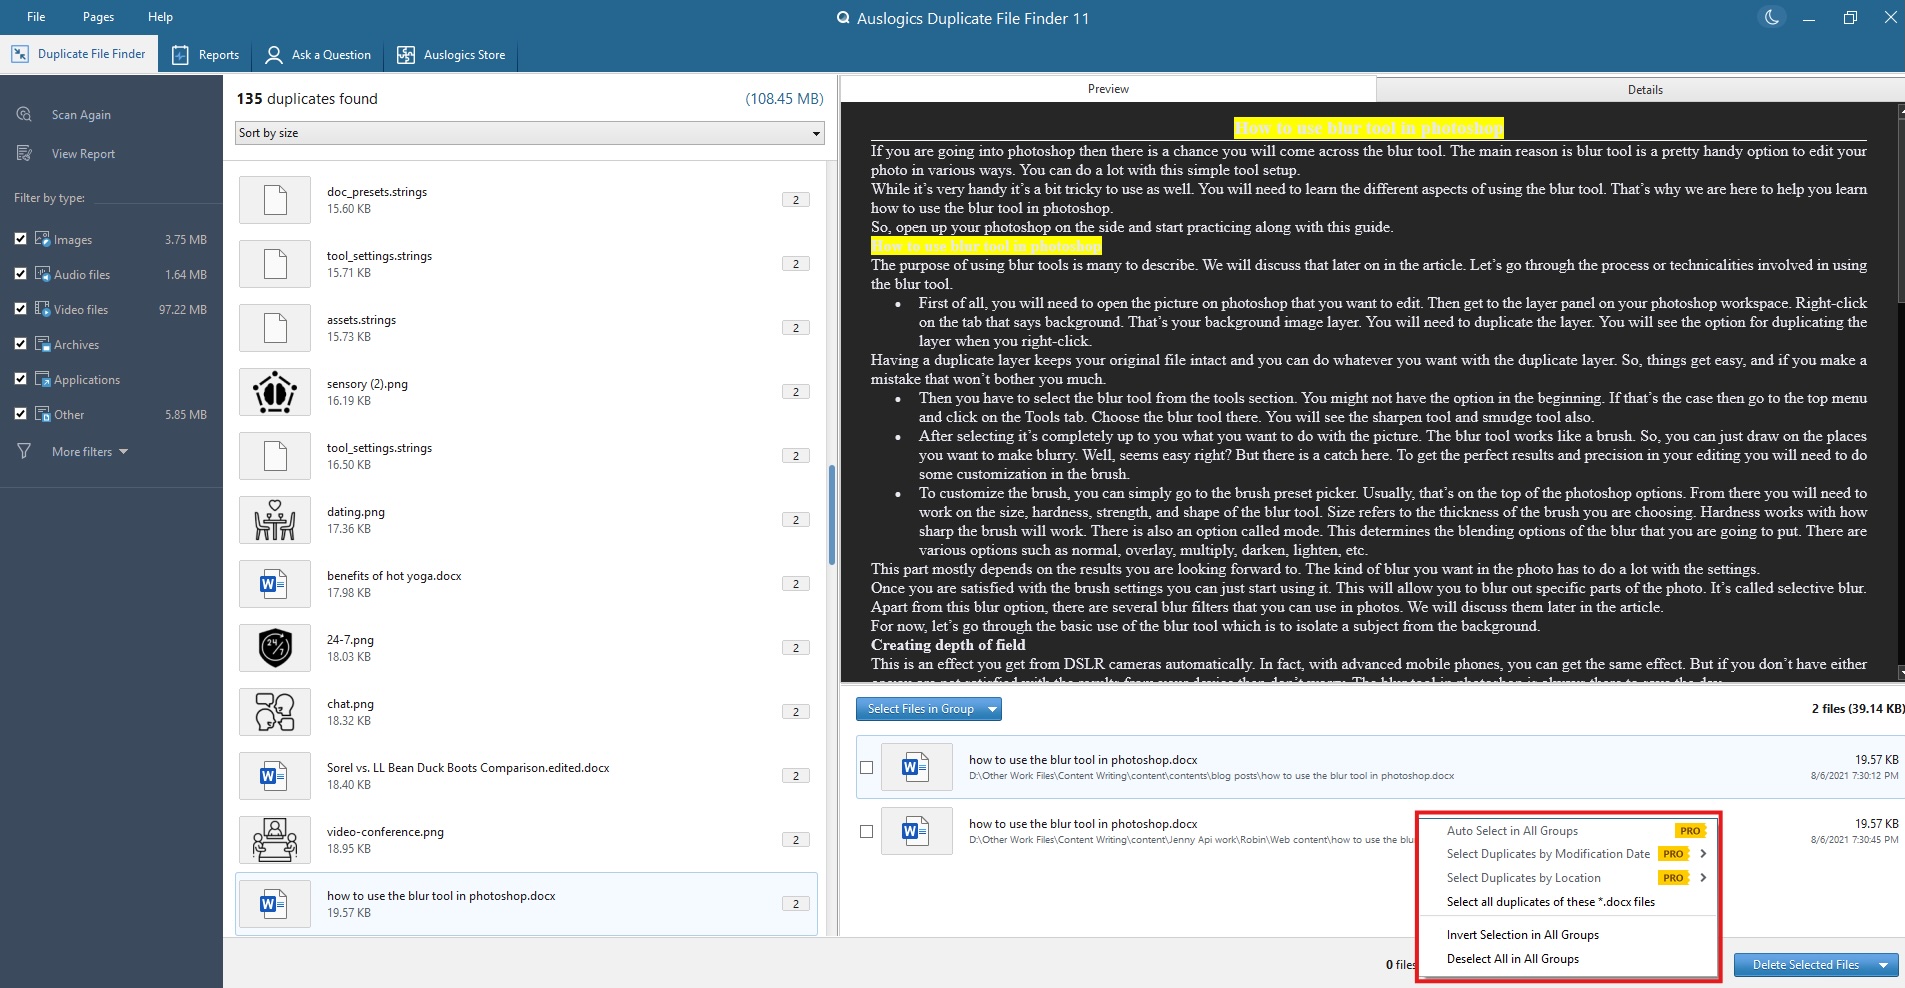Expand Select Duplicates by Location submenu arrow
Screen dimensions: 1905x988
(1703, 878)
